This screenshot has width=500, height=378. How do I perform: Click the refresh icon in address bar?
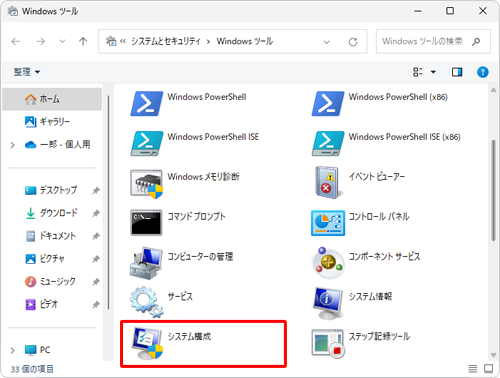pyautogui.click(x=353, y=42)
